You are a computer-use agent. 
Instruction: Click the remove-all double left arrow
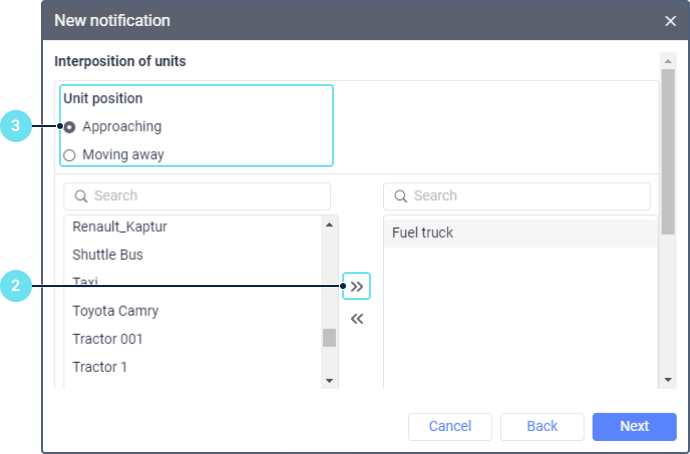pos(357,319)
